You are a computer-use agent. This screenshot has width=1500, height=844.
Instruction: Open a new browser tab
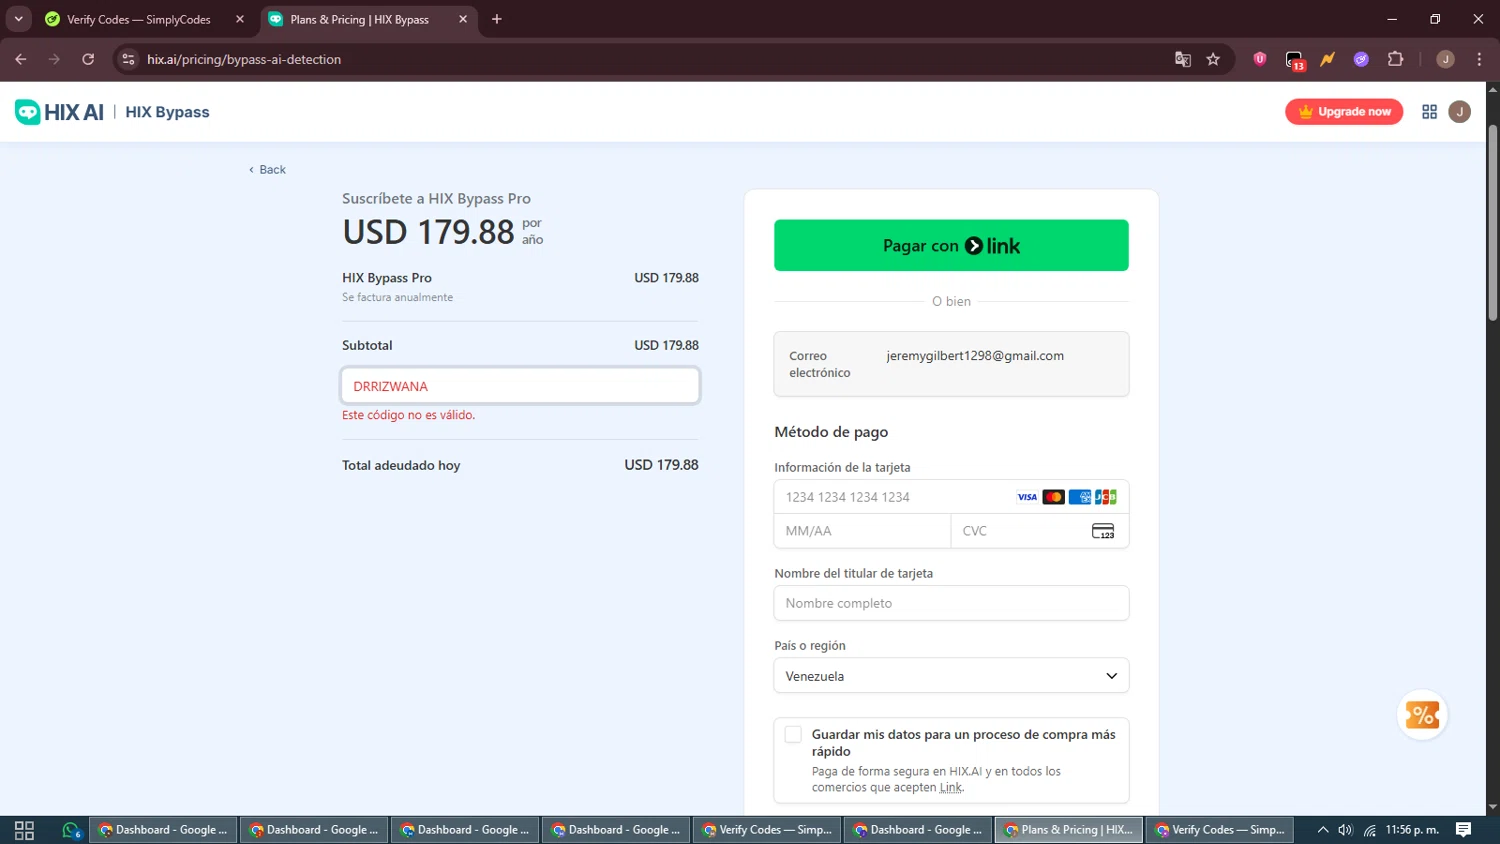[x=497, y=19]
